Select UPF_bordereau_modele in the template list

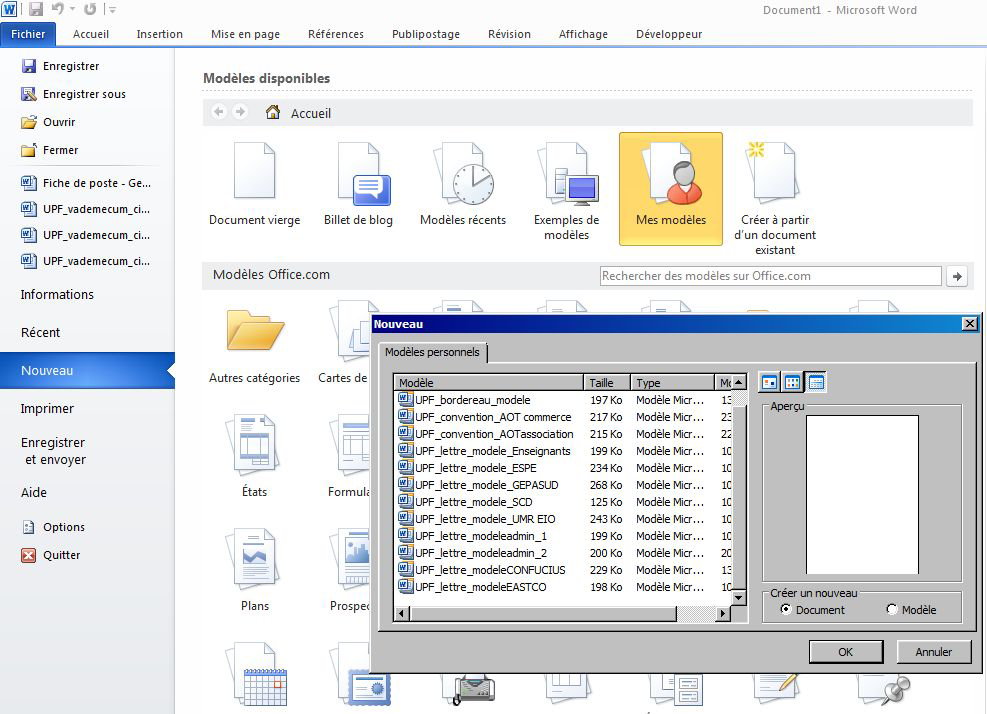click(465, 400)
